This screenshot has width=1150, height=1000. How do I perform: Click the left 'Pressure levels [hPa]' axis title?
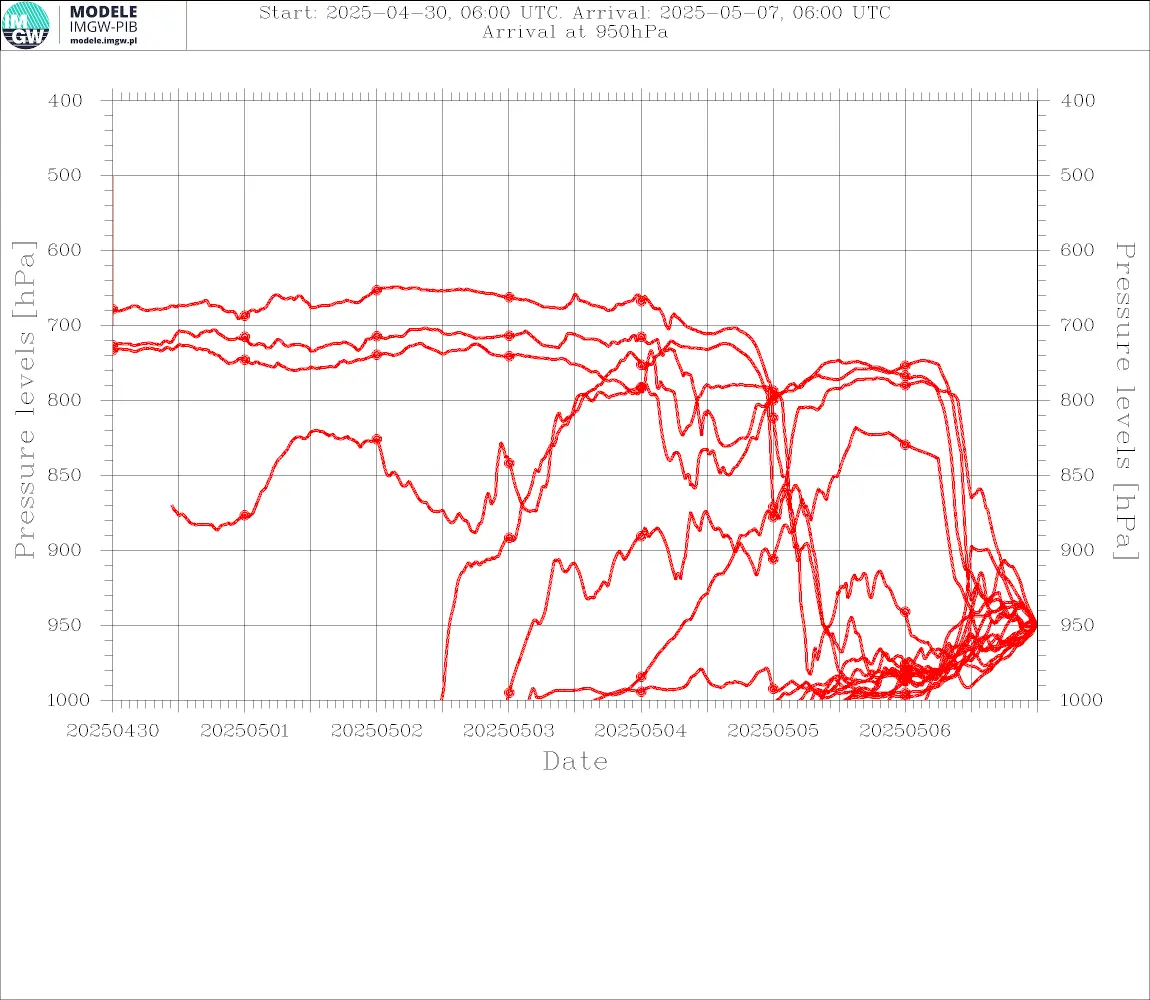(24, 400)
